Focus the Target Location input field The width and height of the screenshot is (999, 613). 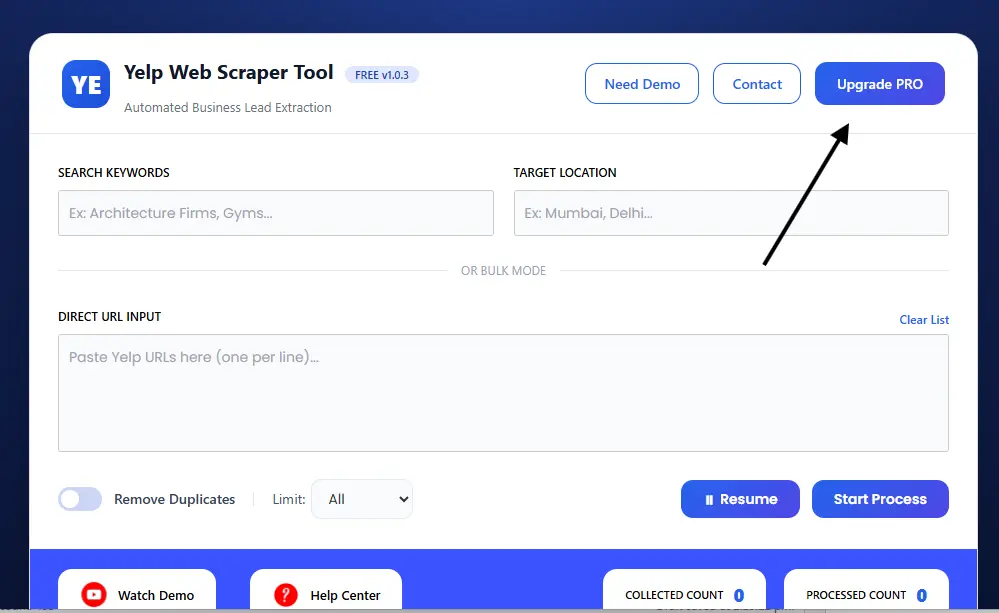pyautogui.click(x=731, y=213)
